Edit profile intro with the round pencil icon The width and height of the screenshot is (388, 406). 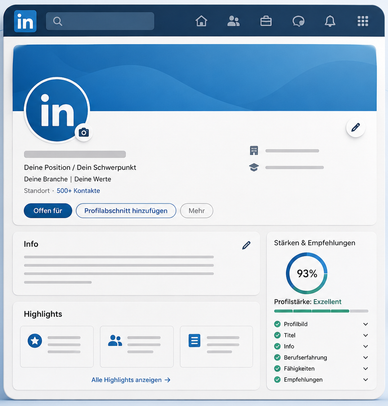pos(355,127)
